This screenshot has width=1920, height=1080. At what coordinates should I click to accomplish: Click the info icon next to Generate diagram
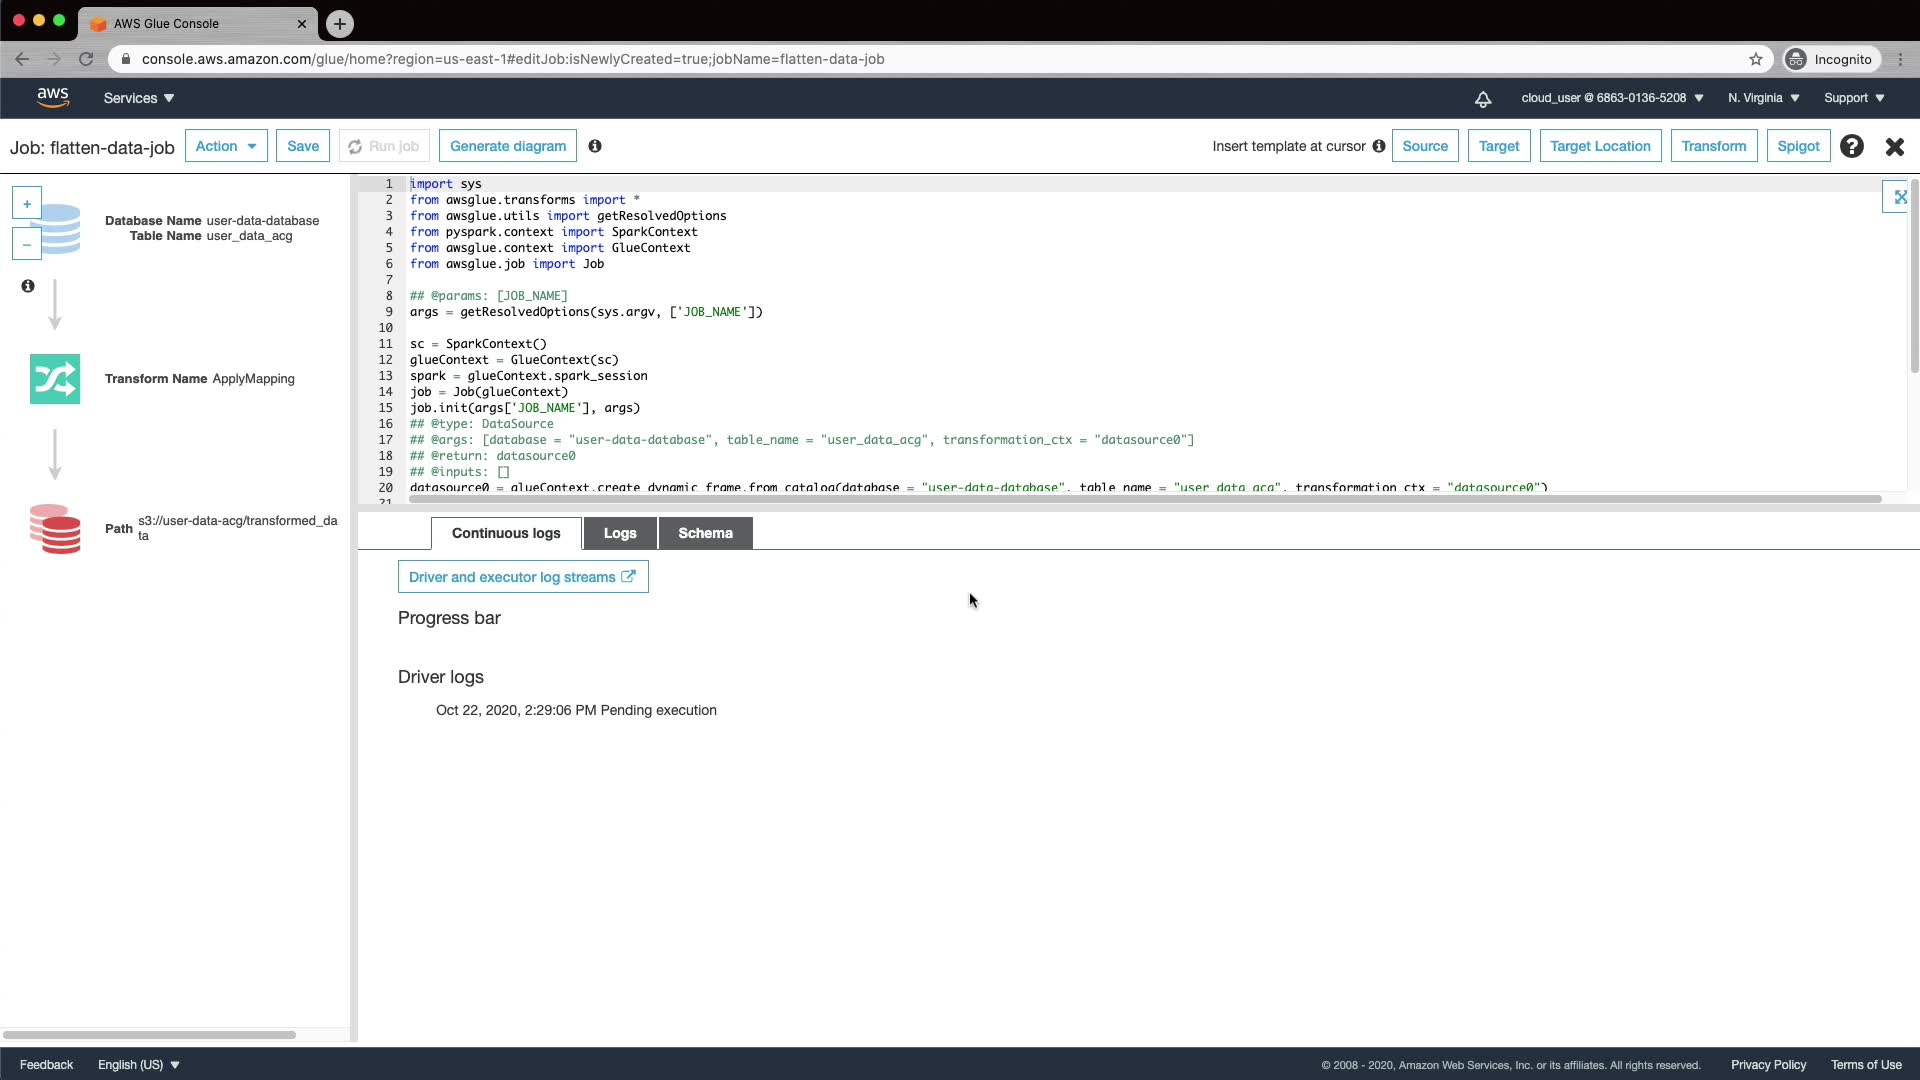595,146
